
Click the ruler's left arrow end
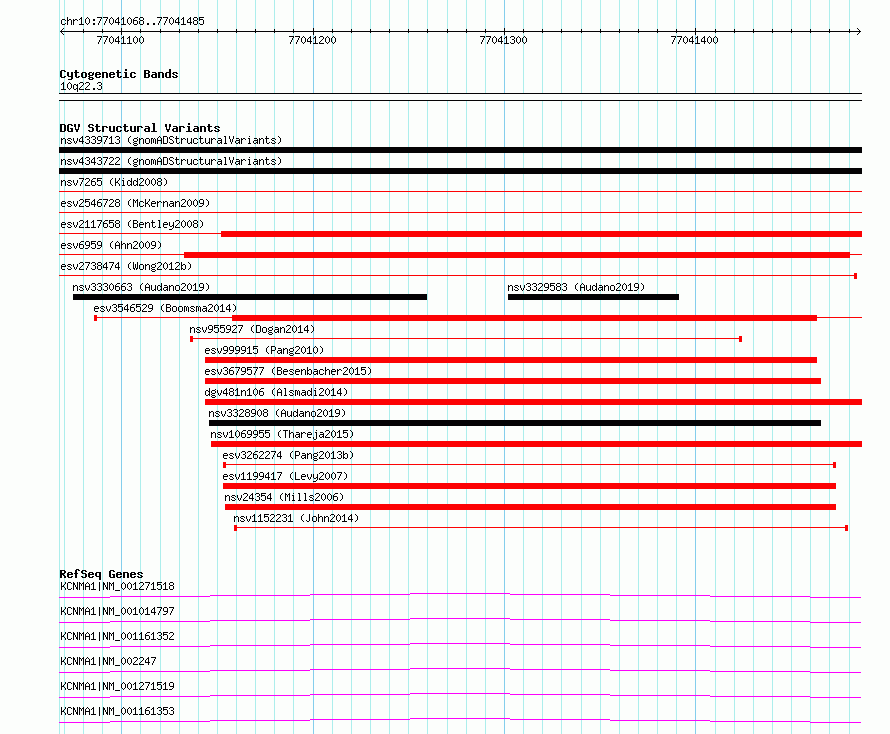coord(62,32)
